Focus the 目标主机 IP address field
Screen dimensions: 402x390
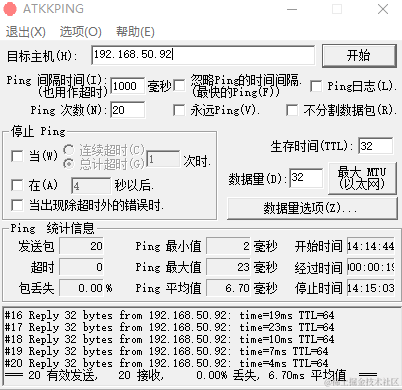tap(203, 55)
